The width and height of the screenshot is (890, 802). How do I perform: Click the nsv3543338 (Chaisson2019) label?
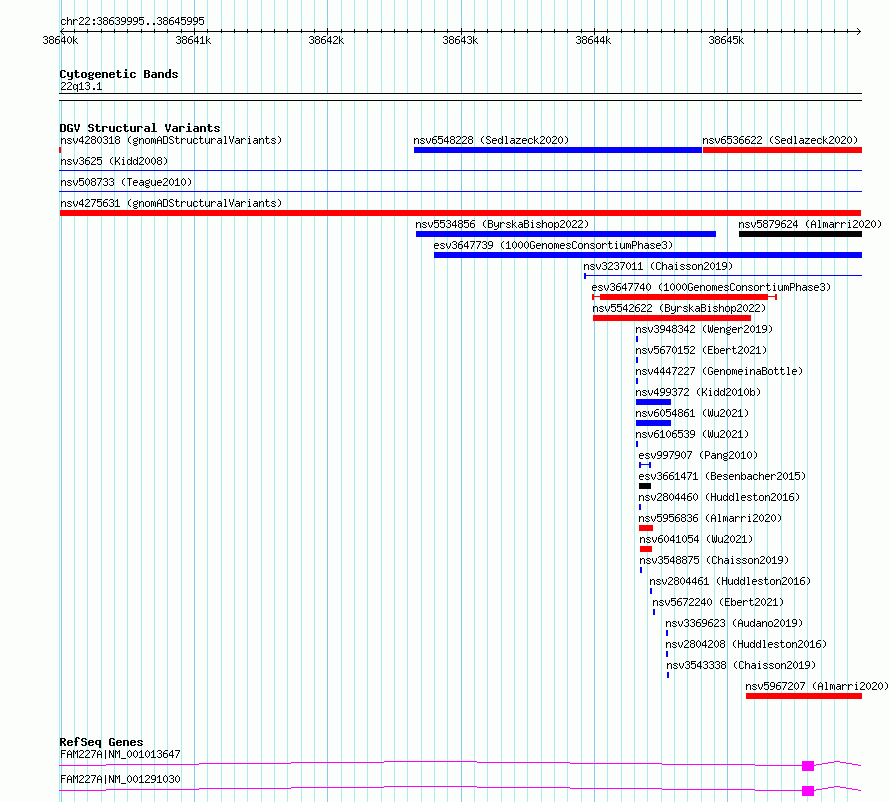click(x=741, y=665)
